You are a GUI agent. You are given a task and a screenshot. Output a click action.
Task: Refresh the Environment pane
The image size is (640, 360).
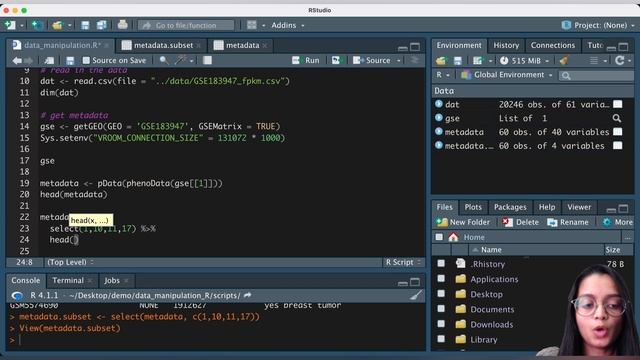[620, 60]
